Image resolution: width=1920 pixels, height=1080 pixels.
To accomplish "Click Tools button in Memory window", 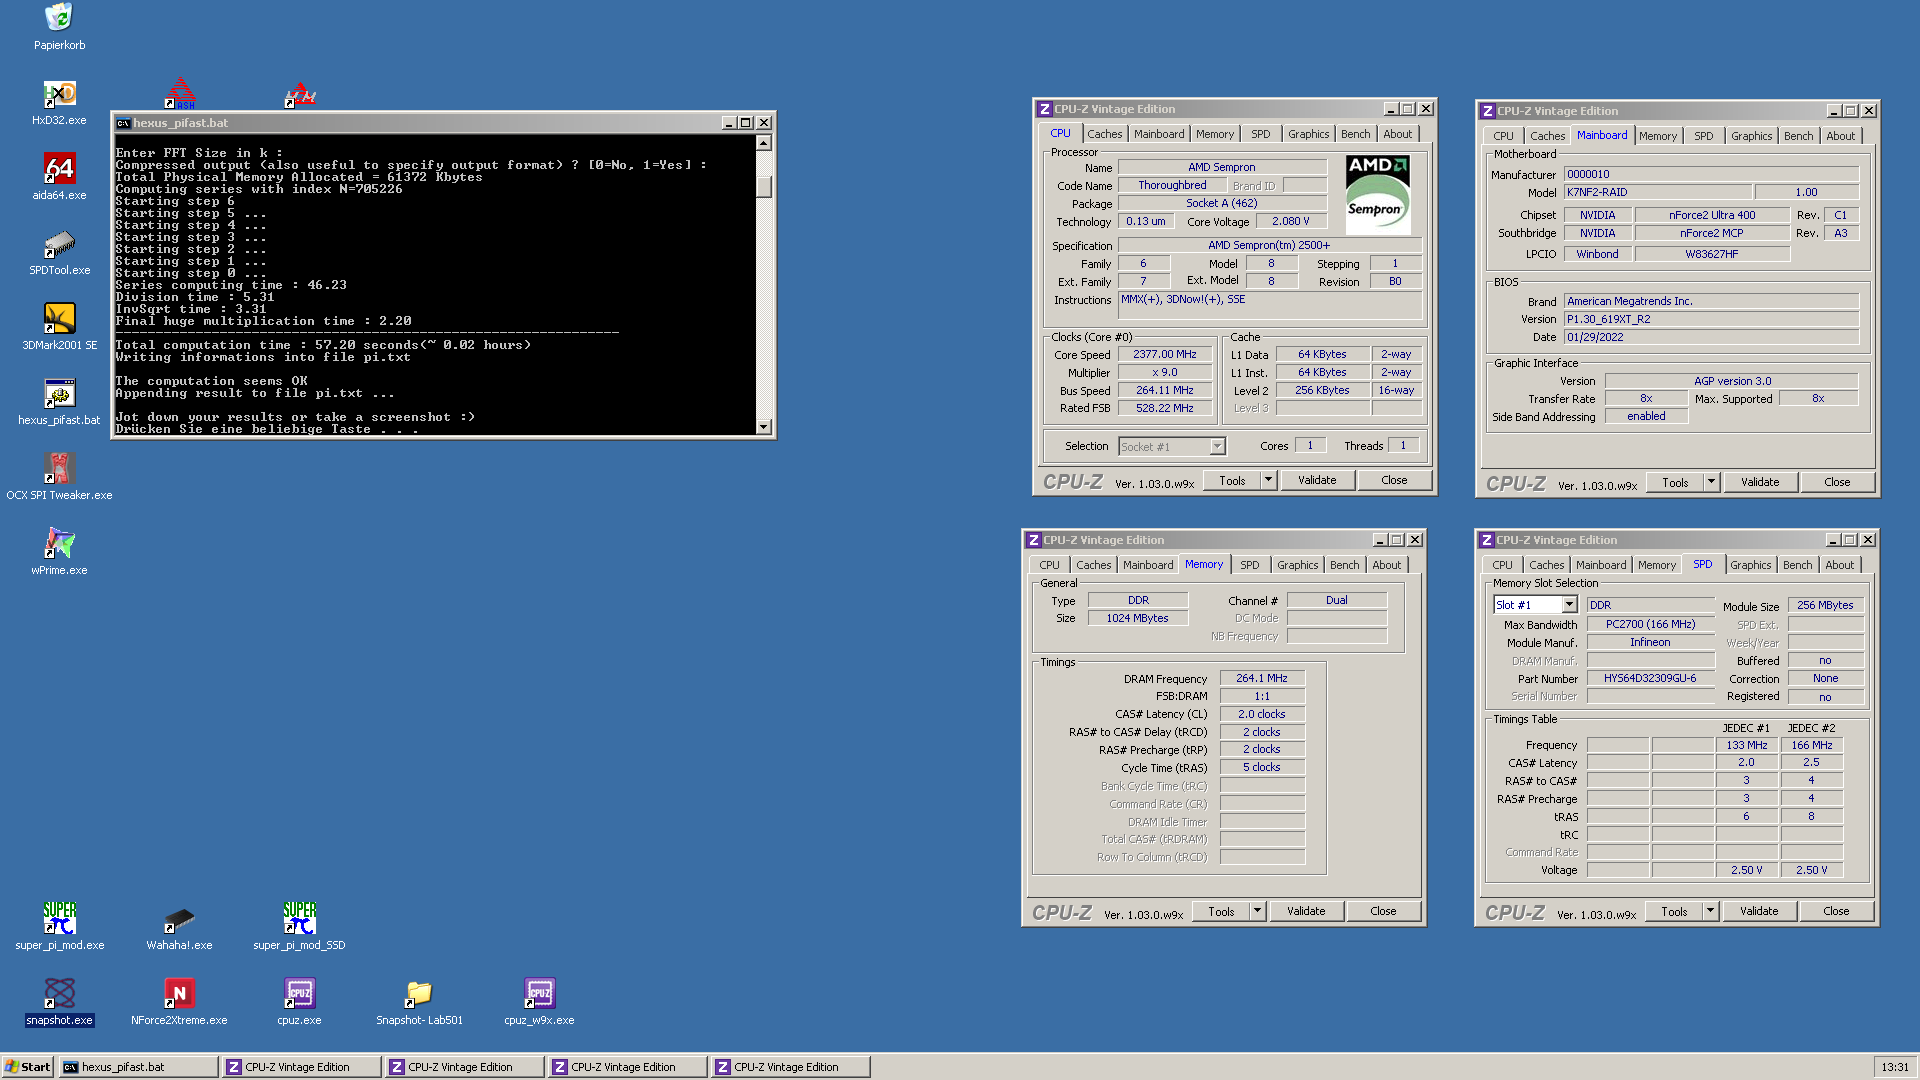I will 1221,911.
